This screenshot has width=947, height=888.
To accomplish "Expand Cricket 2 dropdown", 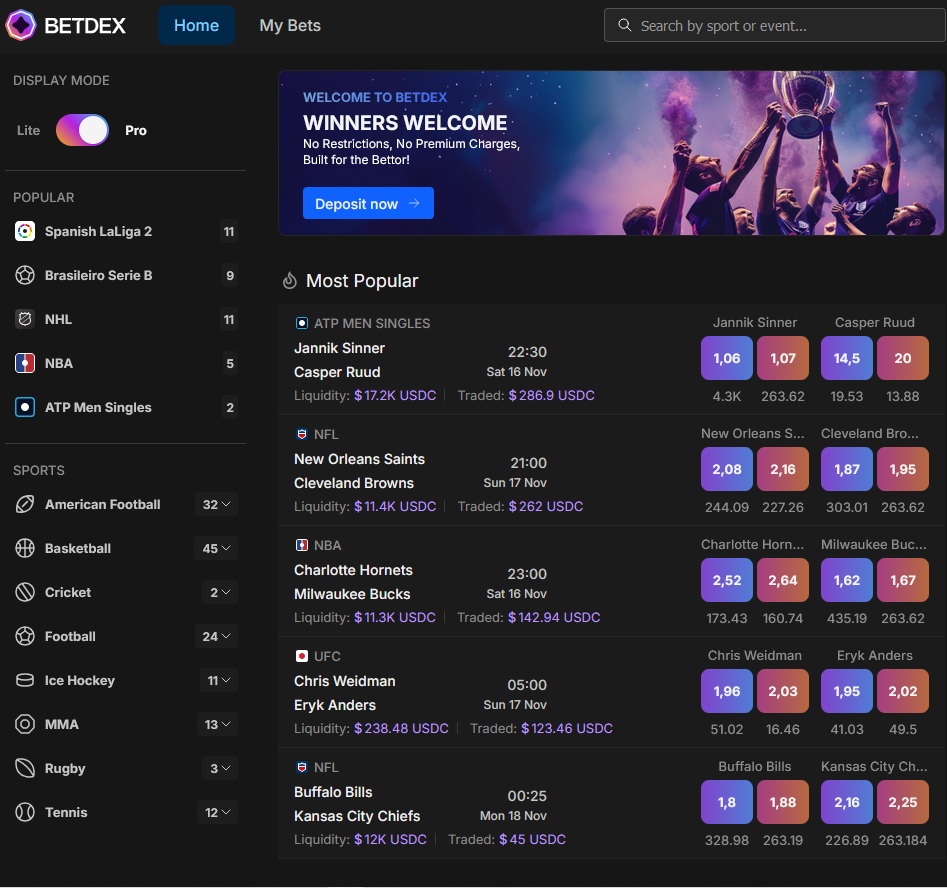I will [x=220, y=593].
